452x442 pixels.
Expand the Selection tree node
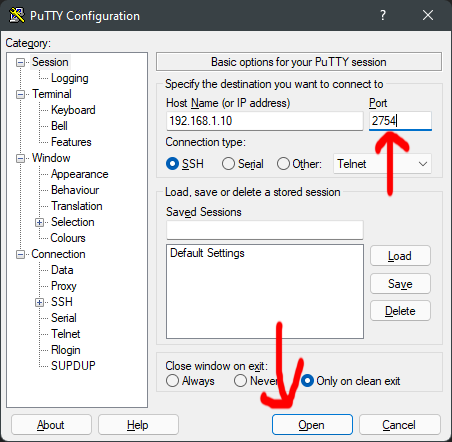(x=39, y=222)
